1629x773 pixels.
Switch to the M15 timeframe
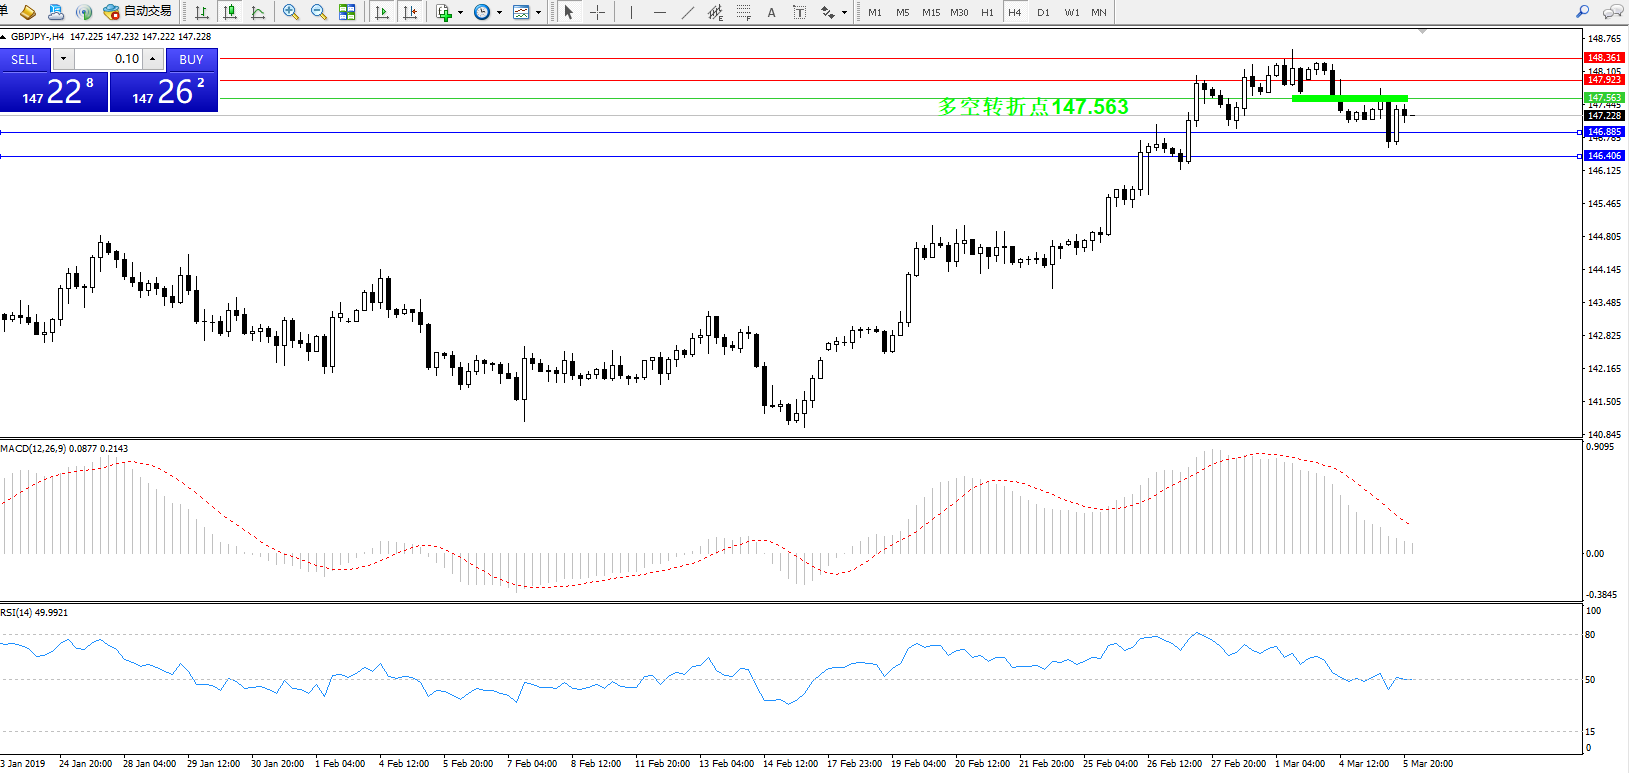click(930, 12)
